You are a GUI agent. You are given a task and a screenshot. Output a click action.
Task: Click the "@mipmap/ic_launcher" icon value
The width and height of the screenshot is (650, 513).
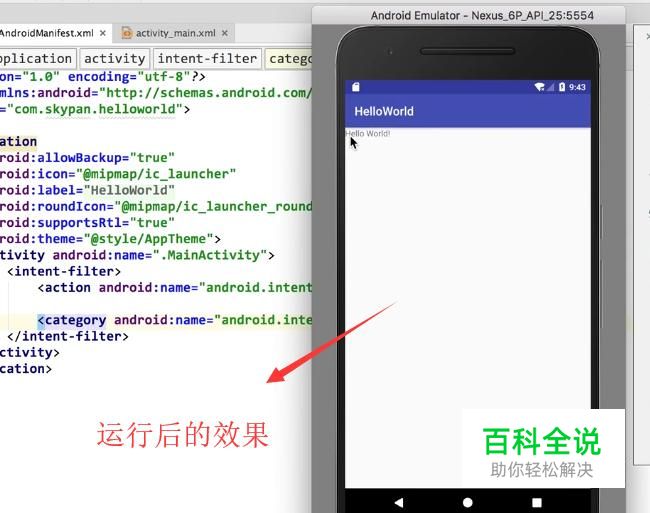point(156,174)
